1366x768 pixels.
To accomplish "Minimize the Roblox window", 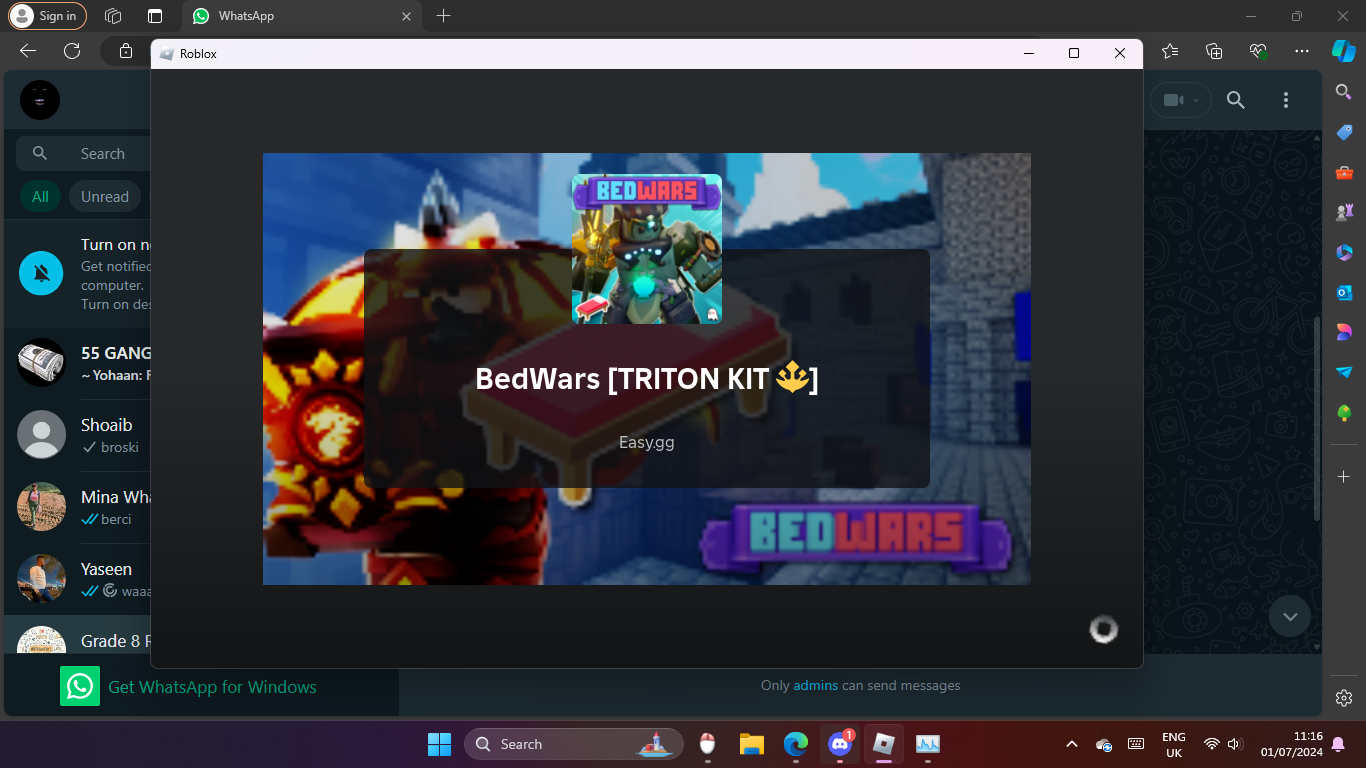I will [1028, 54].
